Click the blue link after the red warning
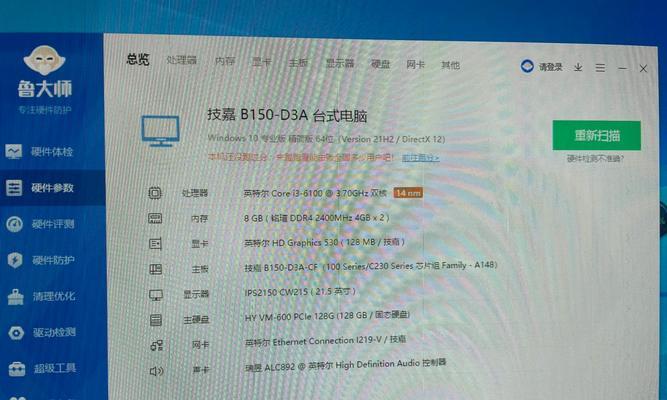Viewport: 667px width, 400px height. [421, 158]
